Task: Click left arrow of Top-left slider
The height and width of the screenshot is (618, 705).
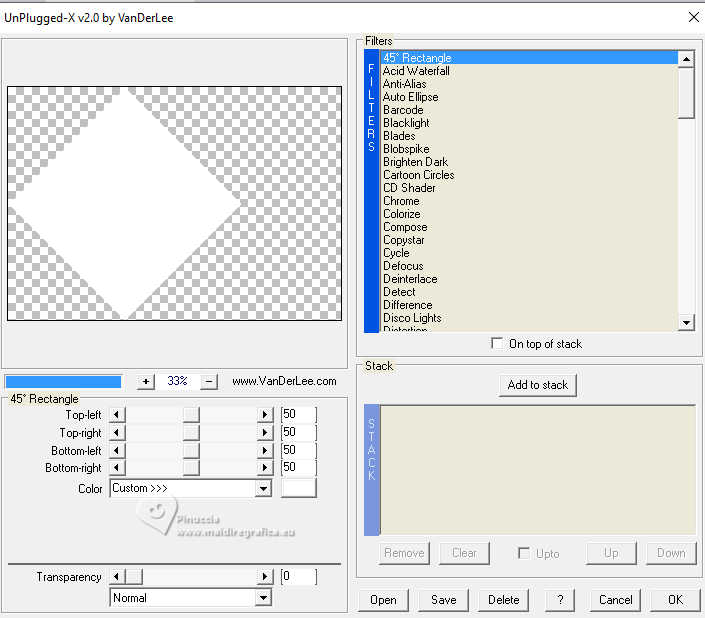Action: click(x=117, y=414)
